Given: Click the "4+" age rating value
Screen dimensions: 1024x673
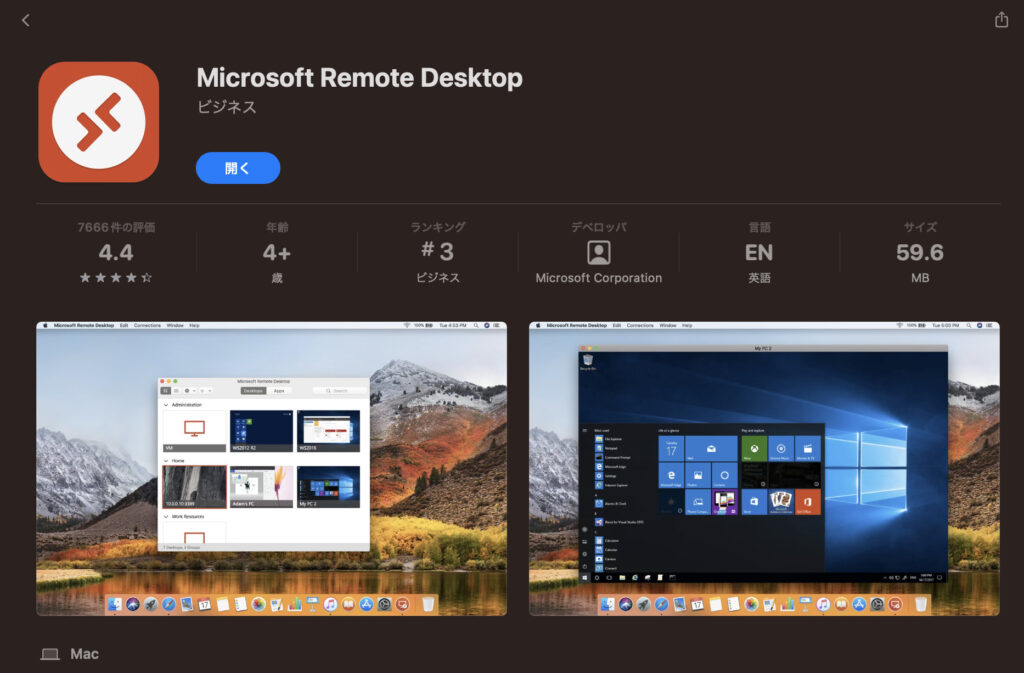Looking at the screenshot, I should click(x=277, y=253).
